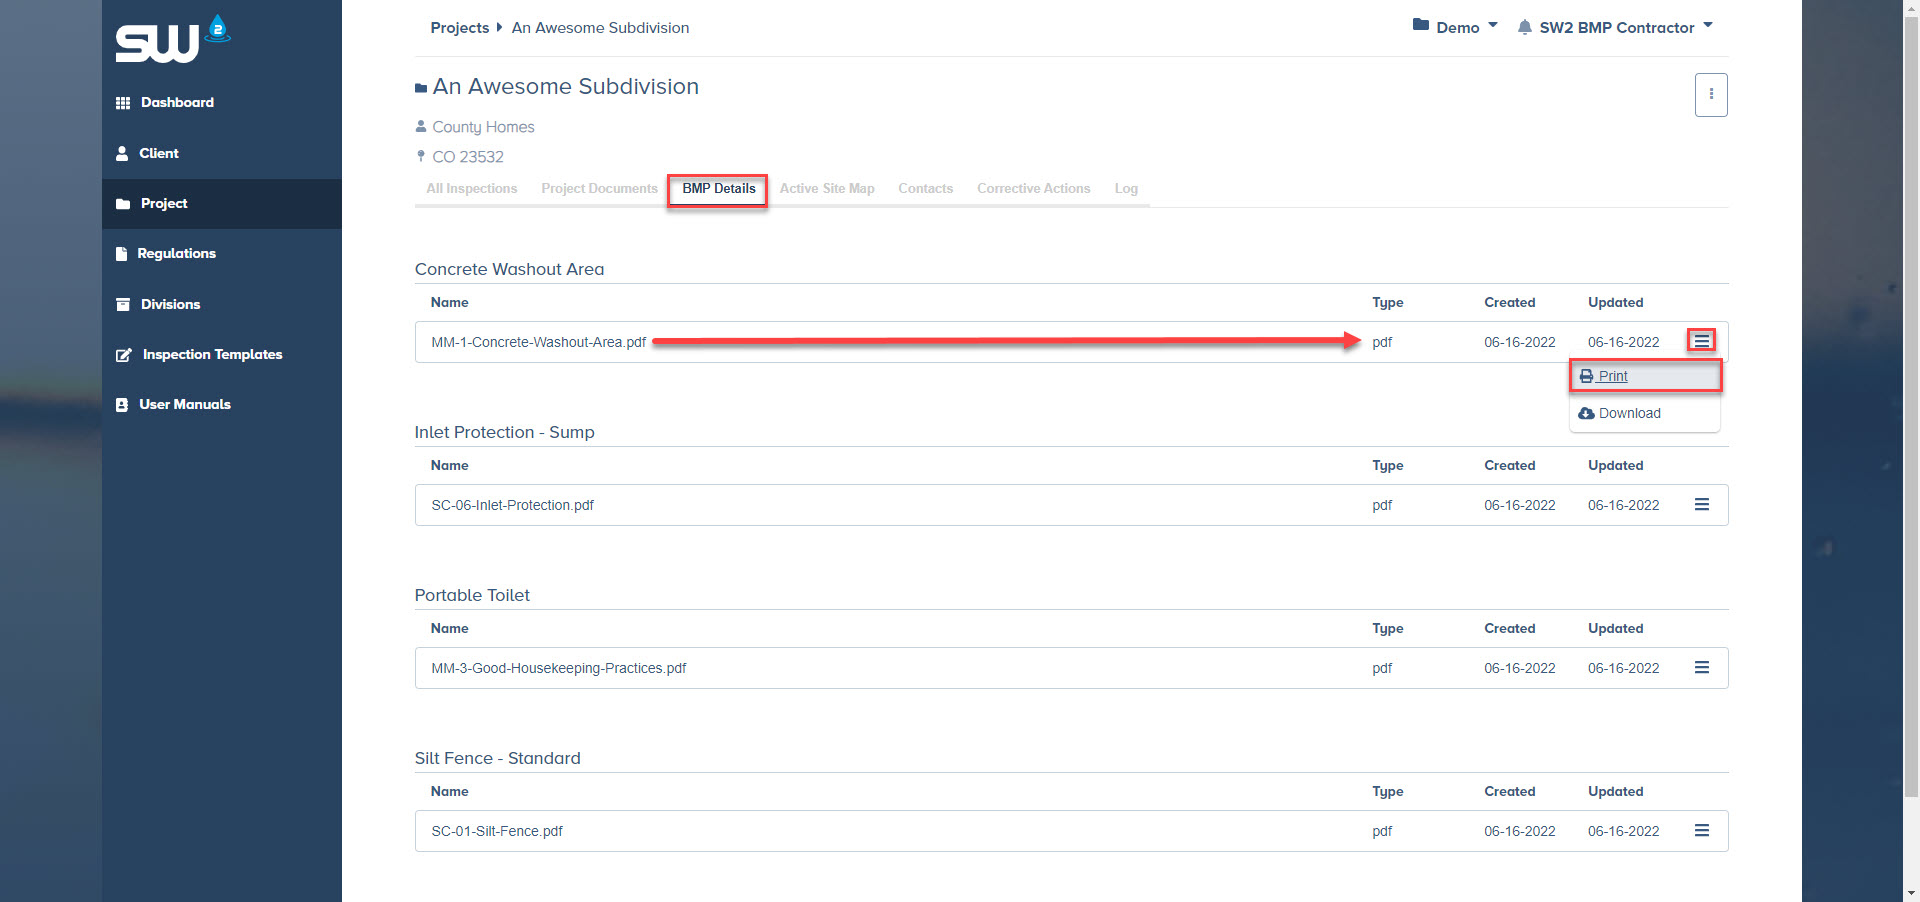The image size is (1920, 902).
Task: Click the SW2 logo in sidebar
Action: pos(172,40)
